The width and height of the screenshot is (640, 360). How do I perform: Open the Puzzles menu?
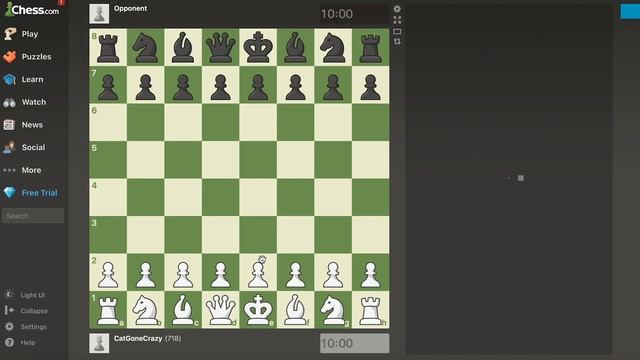click(x=36, y=57)
